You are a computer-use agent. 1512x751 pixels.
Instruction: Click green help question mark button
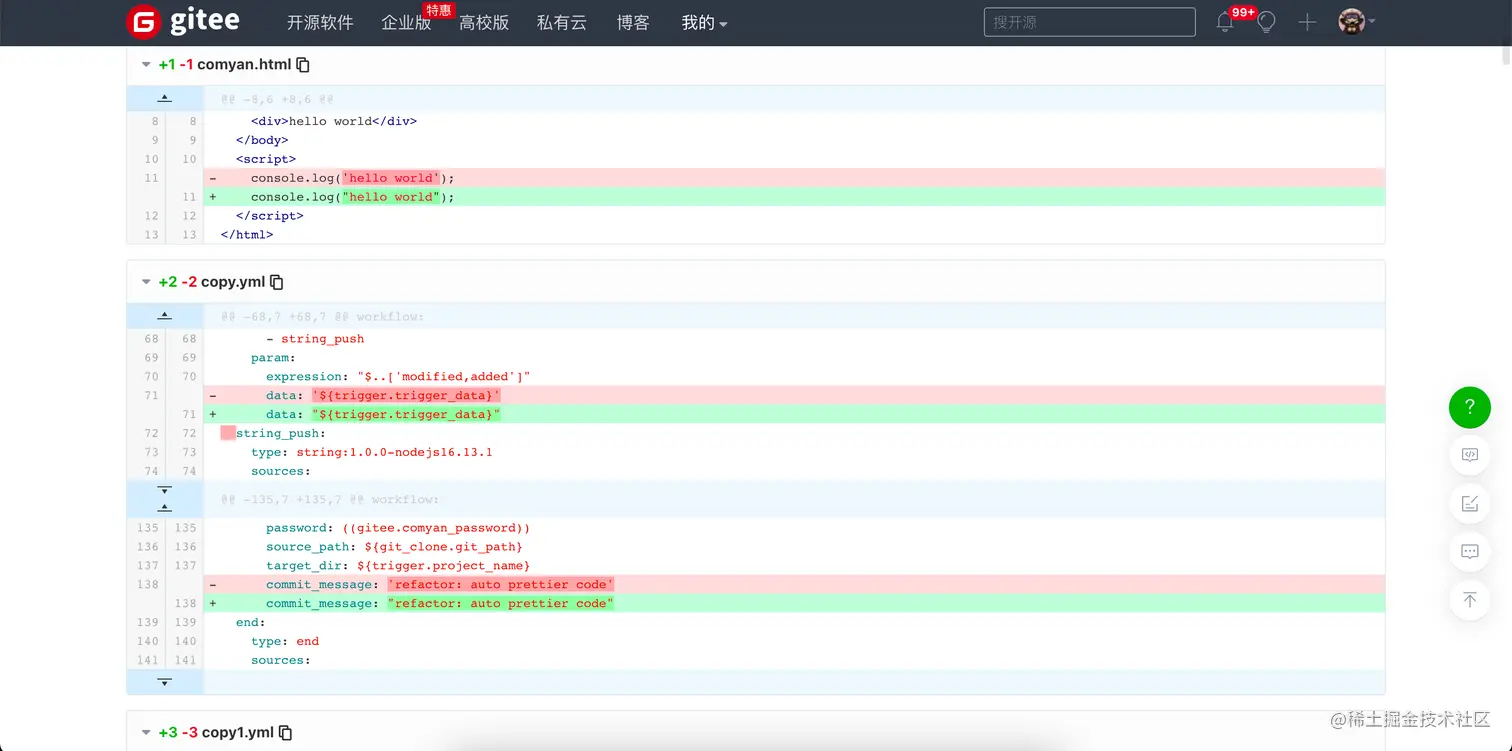pyautogui.click(x=1469, y=407)
